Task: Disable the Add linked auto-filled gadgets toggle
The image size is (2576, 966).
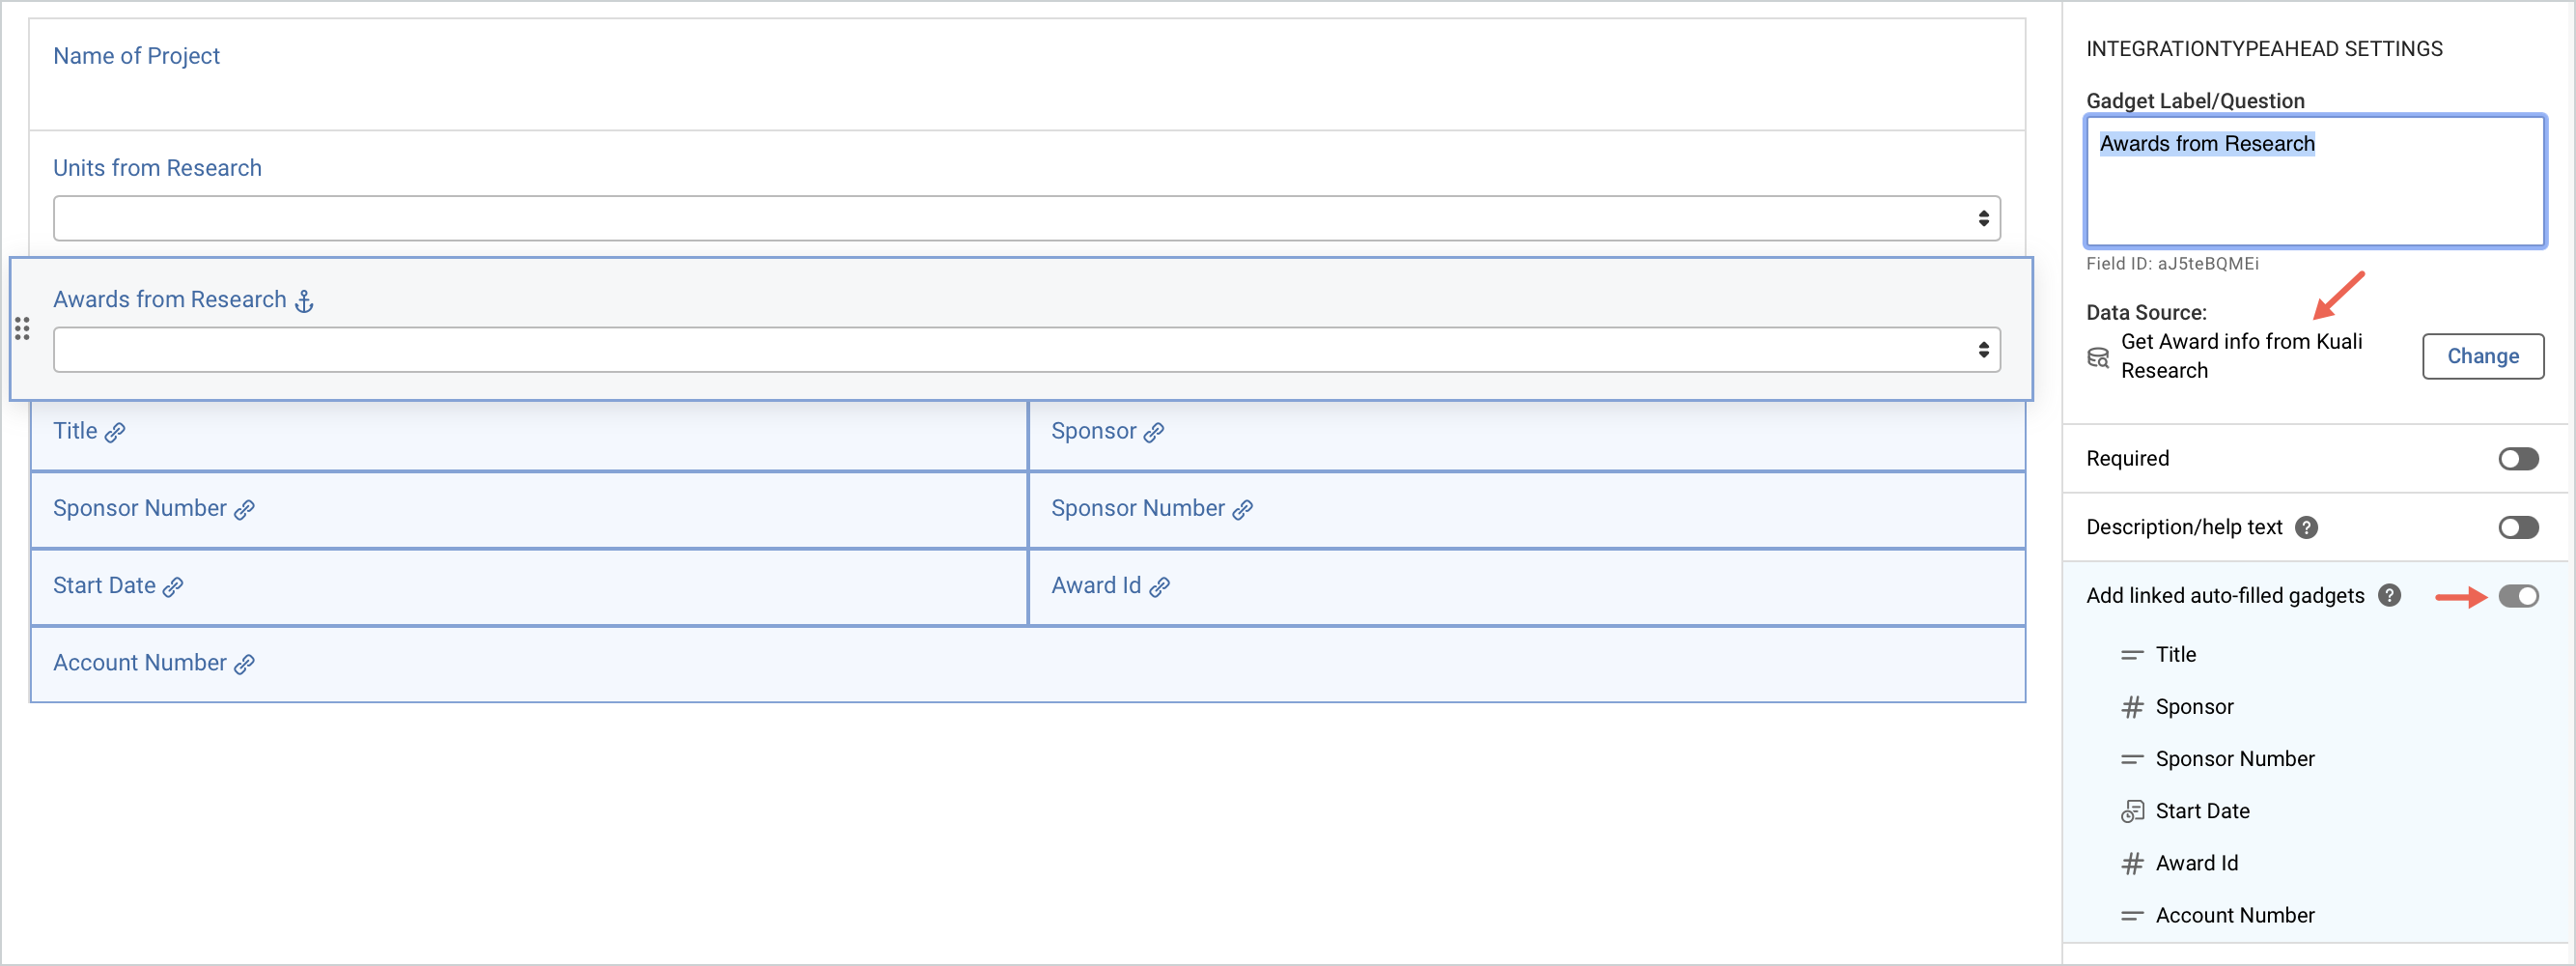Action: click(x=2519, y=595)
